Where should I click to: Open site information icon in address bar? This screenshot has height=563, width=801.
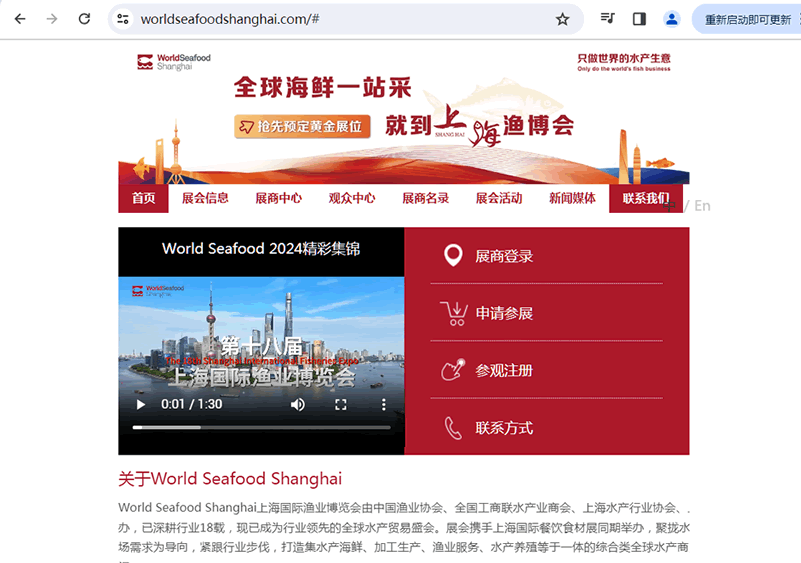(123, 19)
